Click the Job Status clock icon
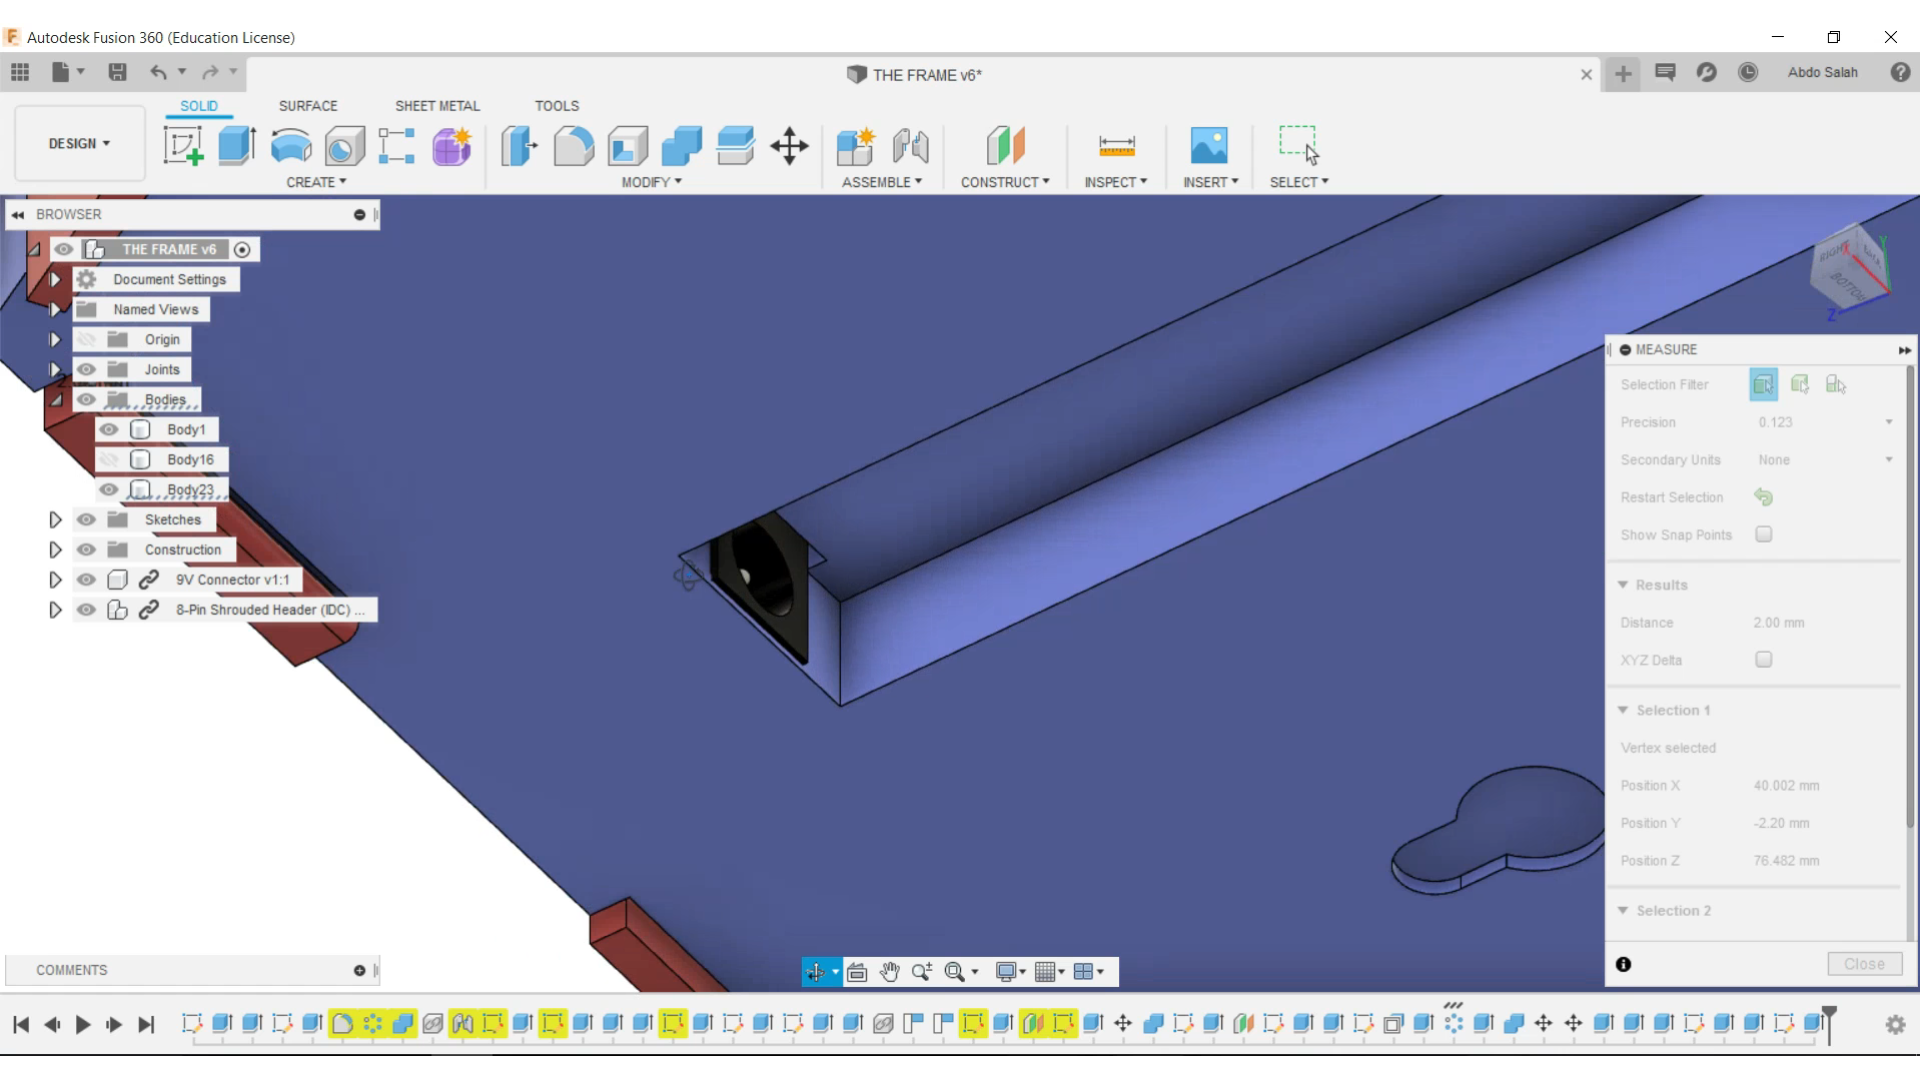 coord(1748,72)
